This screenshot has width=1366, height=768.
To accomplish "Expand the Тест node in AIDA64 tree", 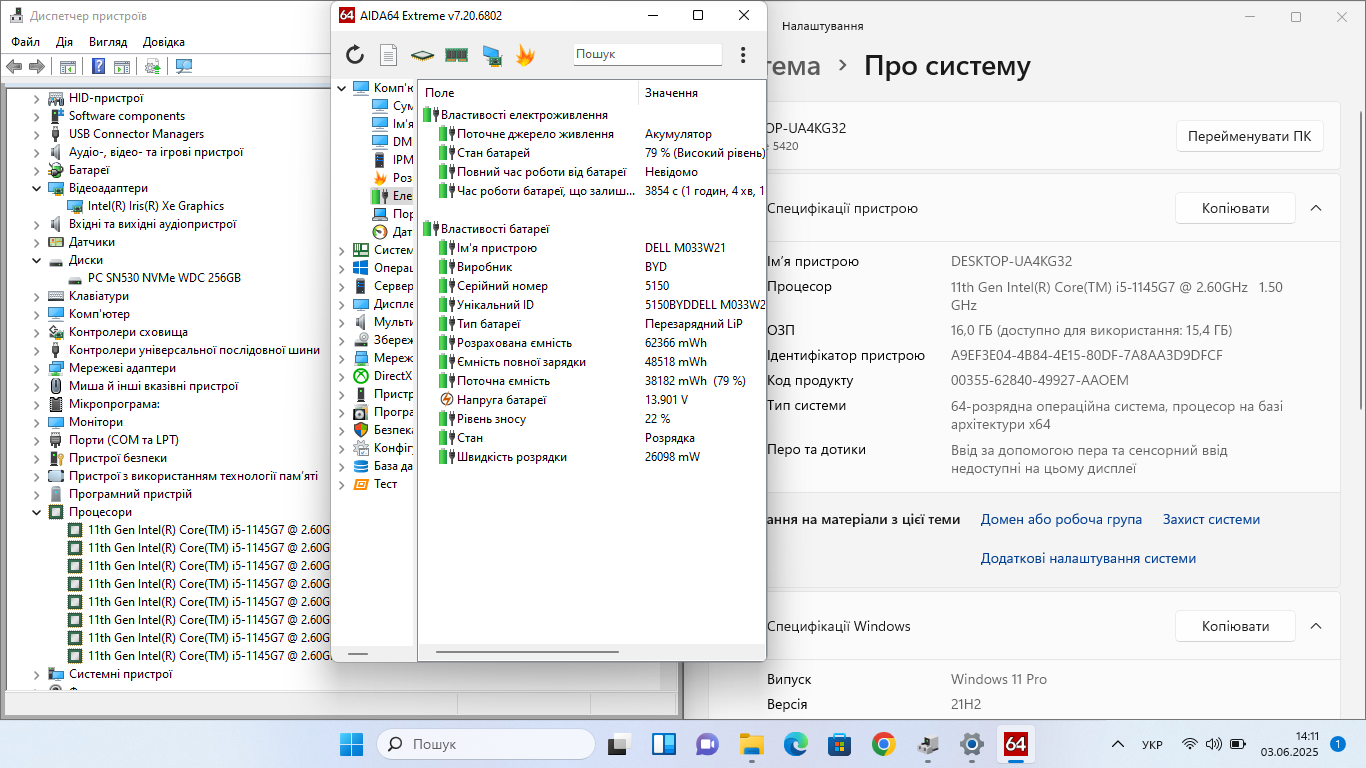I will coord(342,484).
